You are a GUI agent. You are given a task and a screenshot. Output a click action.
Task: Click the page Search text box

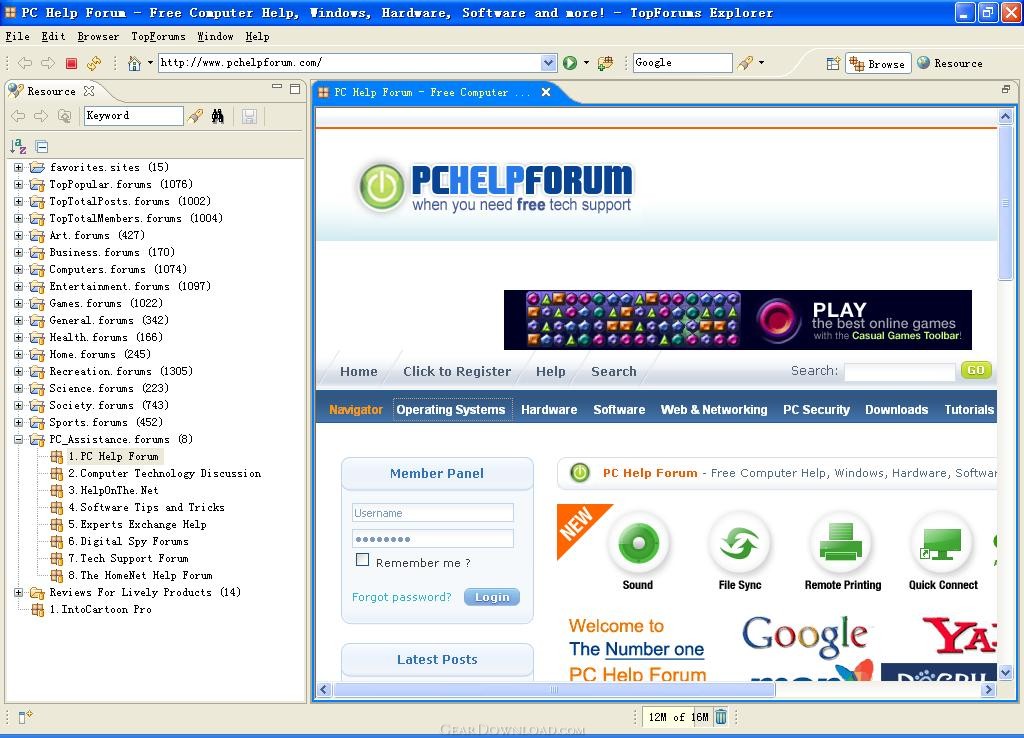tap(899, 372)
